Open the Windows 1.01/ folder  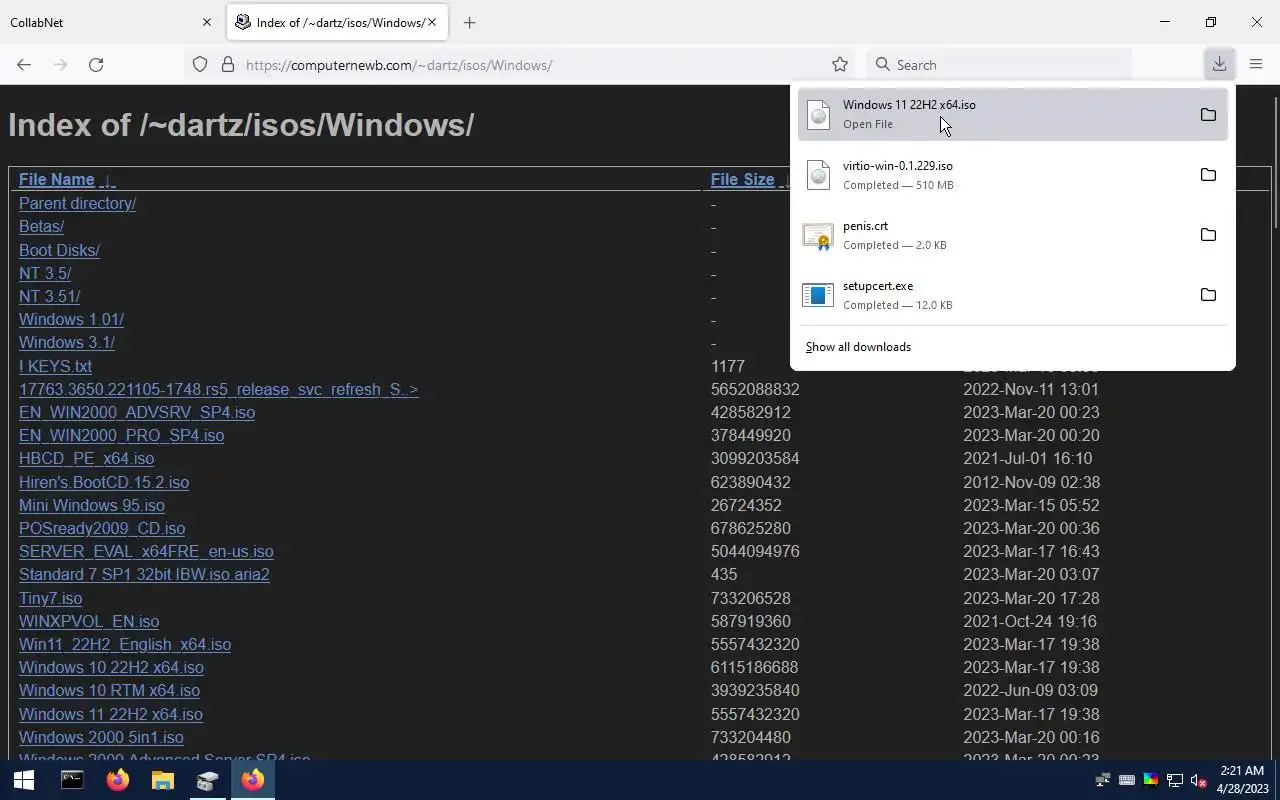tap(71, 319)
